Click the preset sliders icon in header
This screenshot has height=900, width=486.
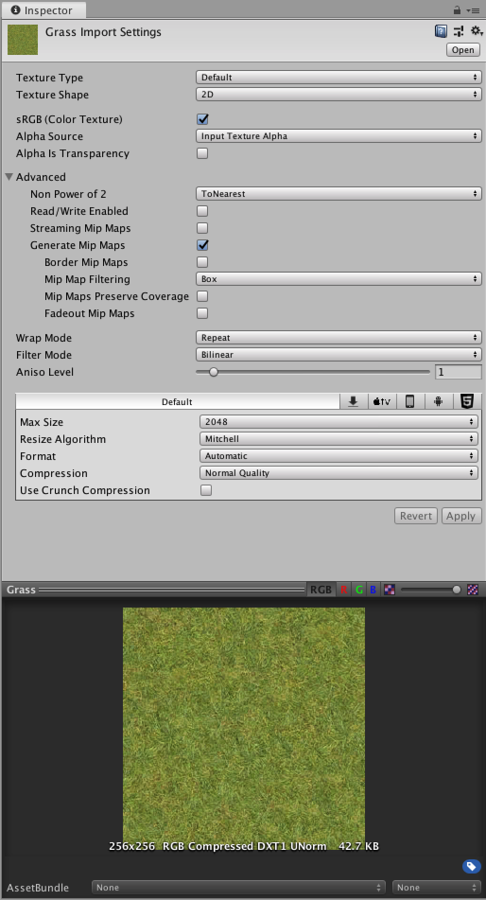(458, 31)
